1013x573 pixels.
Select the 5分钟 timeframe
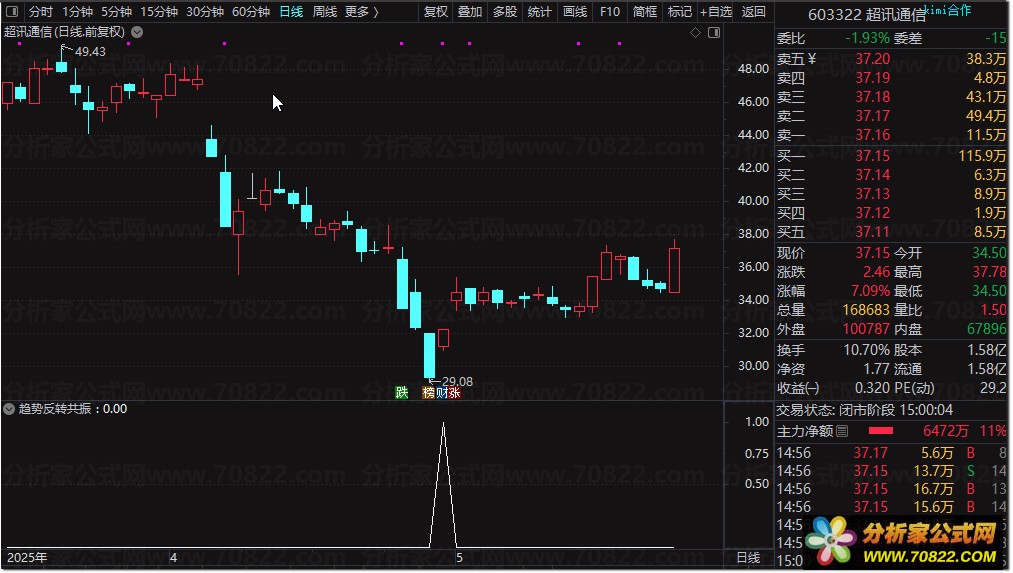(116, 12)
